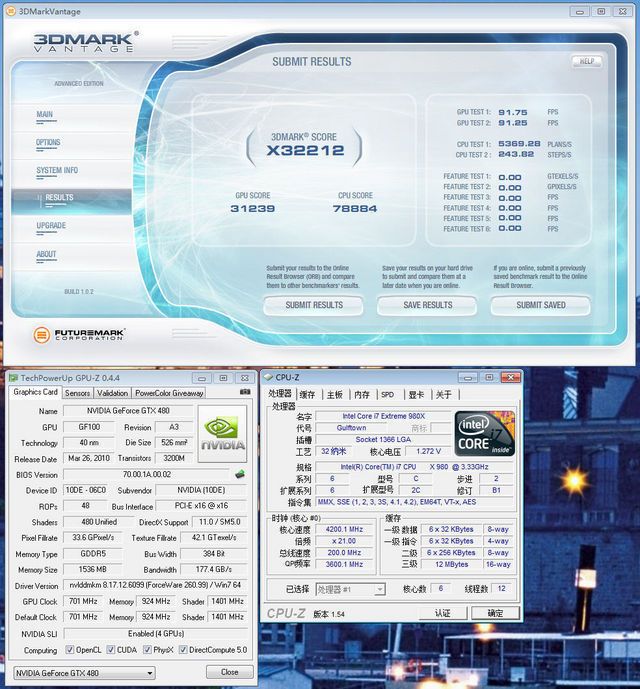Click the GPU-Z Name field NVIDIA GeForce GTX 480
The image size is (640, 689).
pyautogui.click(x=128, y=411)
